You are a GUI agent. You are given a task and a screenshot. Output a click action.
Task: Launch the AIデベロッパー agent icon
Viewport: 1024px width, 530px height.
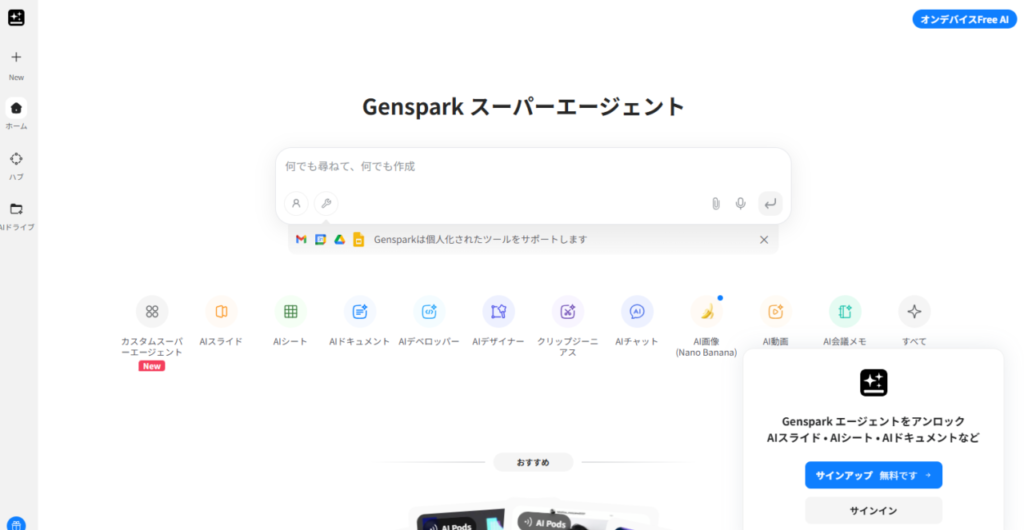[x=429, y=311]
